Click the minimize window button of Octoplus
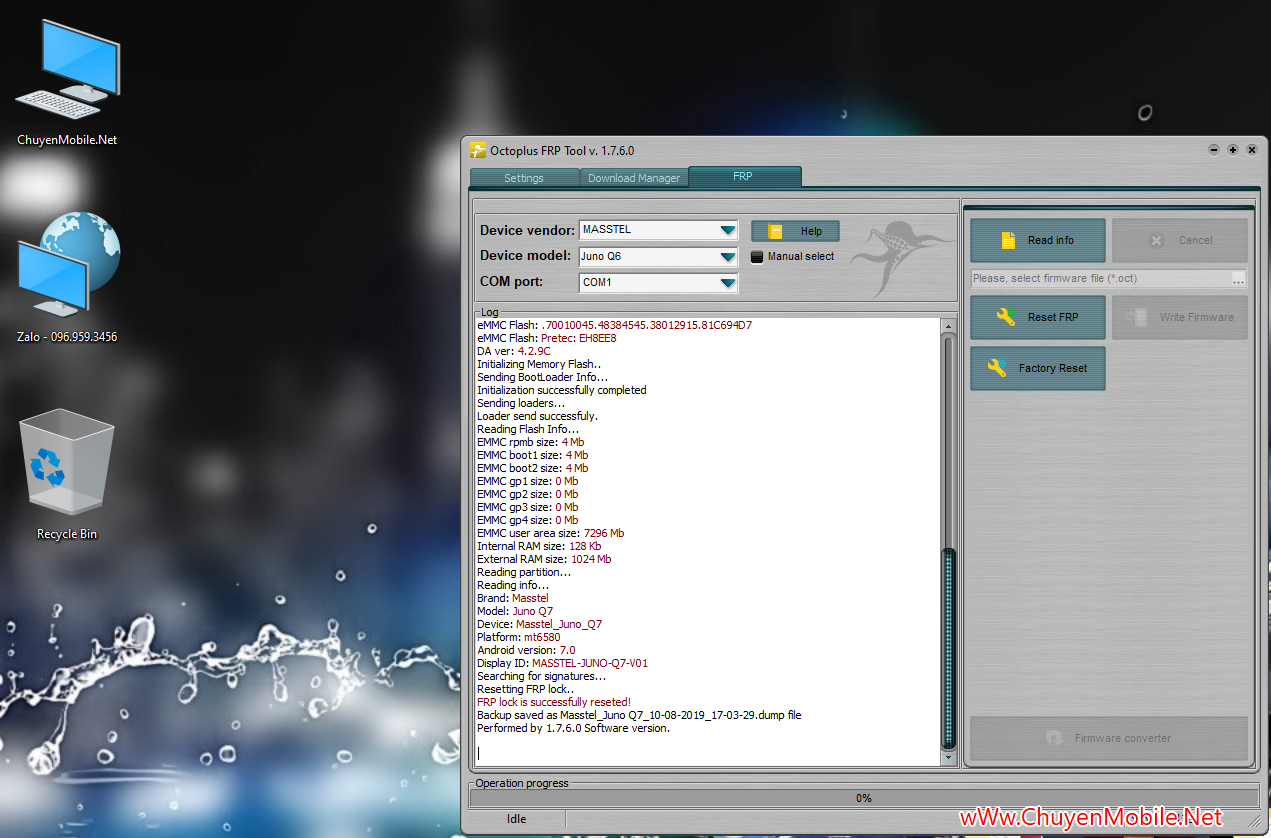The image size is (1271, 838). pos(1214,150)
